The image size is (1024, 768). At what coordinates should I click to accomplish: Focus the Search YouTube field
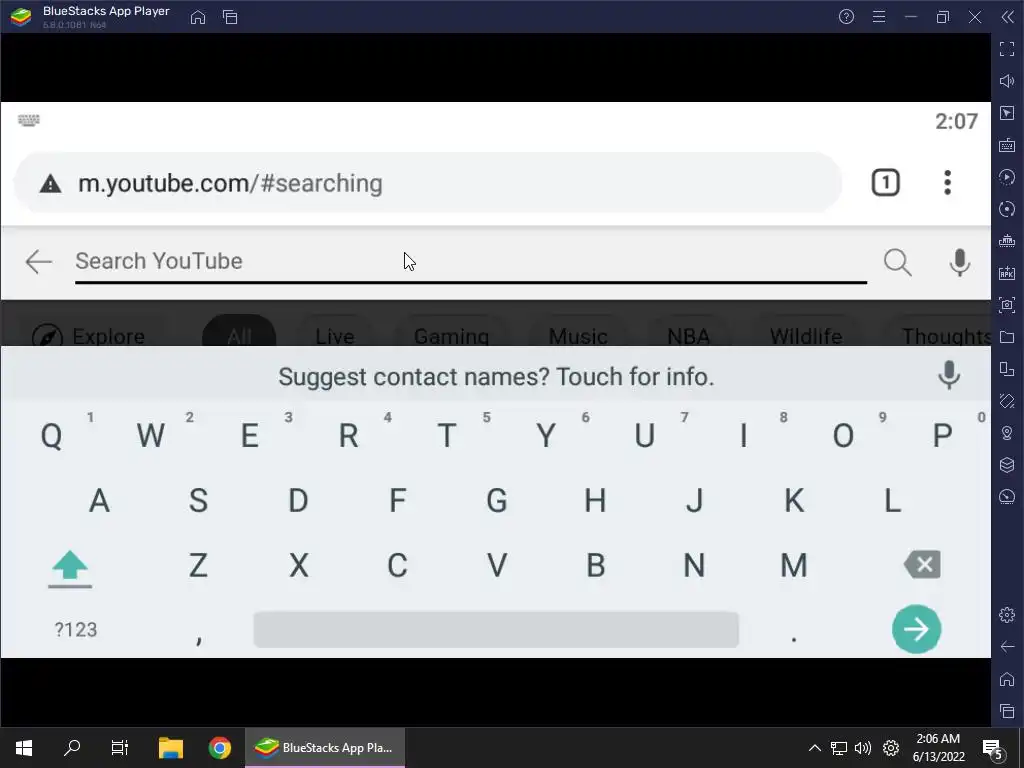tap(471, 262)
